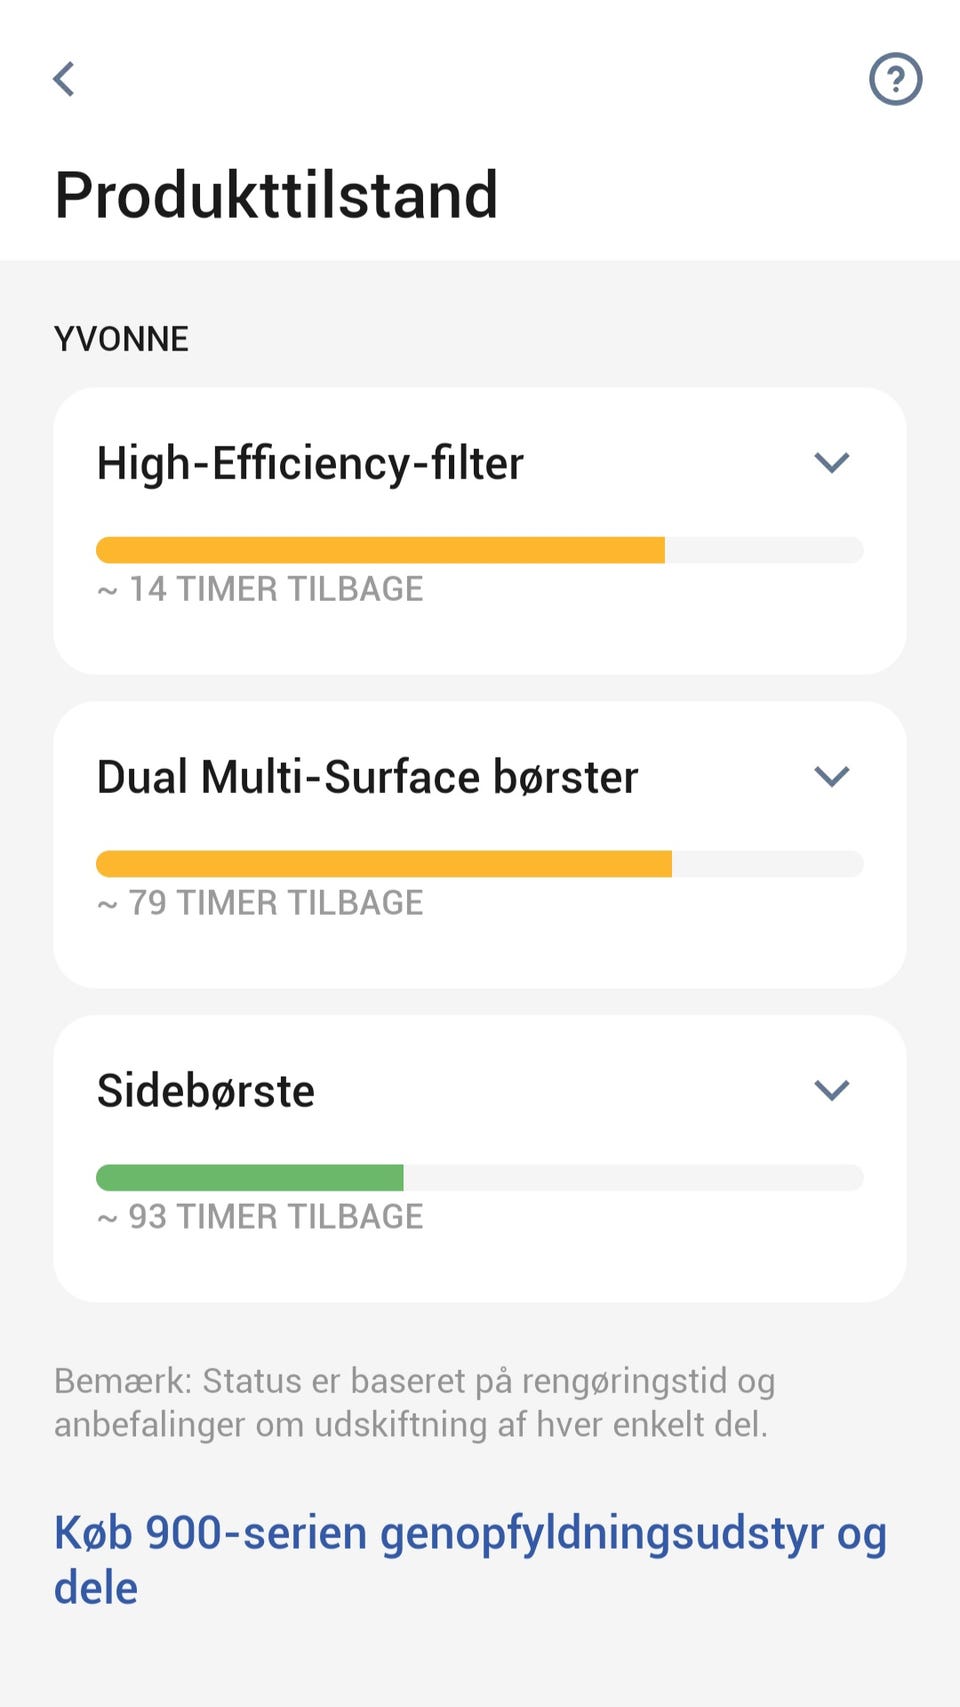Image resolution: width=960 pixels, height=1707 pixels.
Task: Open the High-Efficiency-filter card title
Action: coord(310,464)
